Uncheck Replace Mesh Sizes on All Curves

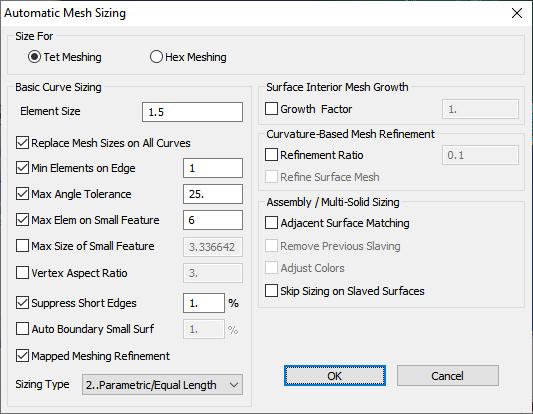[x=22, y=143]
